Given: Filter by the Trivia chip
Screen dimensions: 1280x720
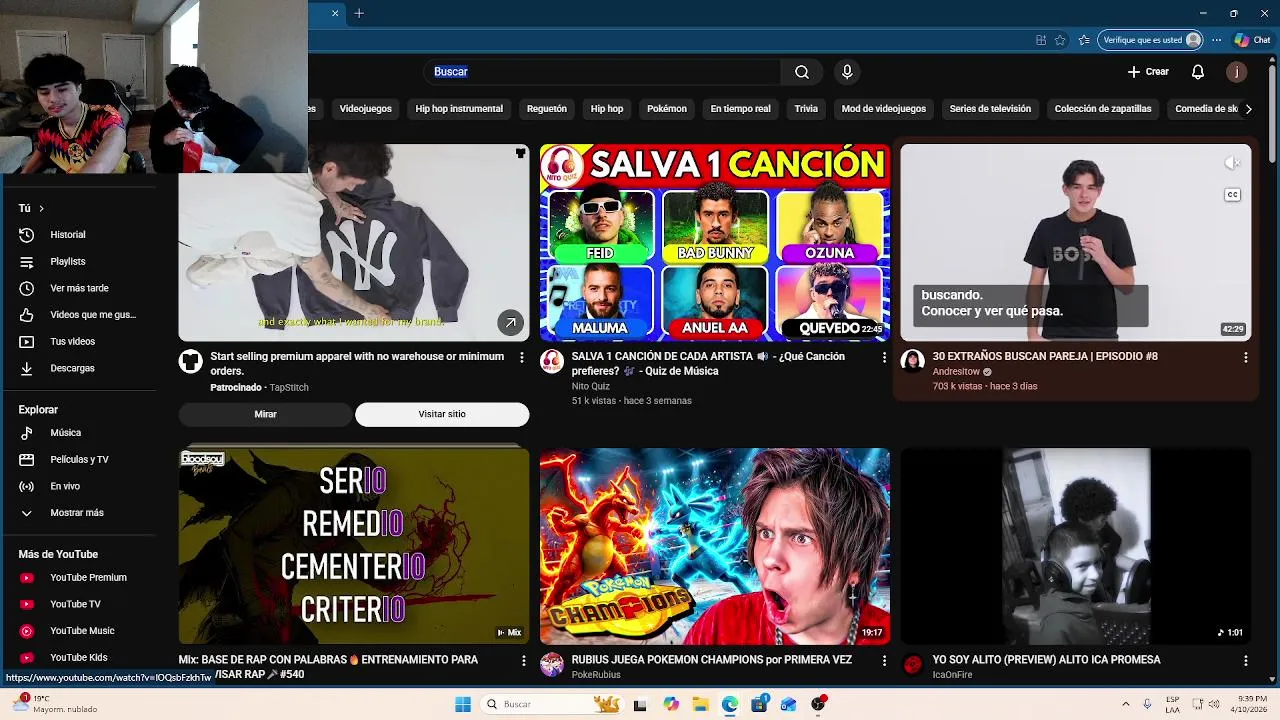Looking at the screenshot, I should tap(806, 109).
